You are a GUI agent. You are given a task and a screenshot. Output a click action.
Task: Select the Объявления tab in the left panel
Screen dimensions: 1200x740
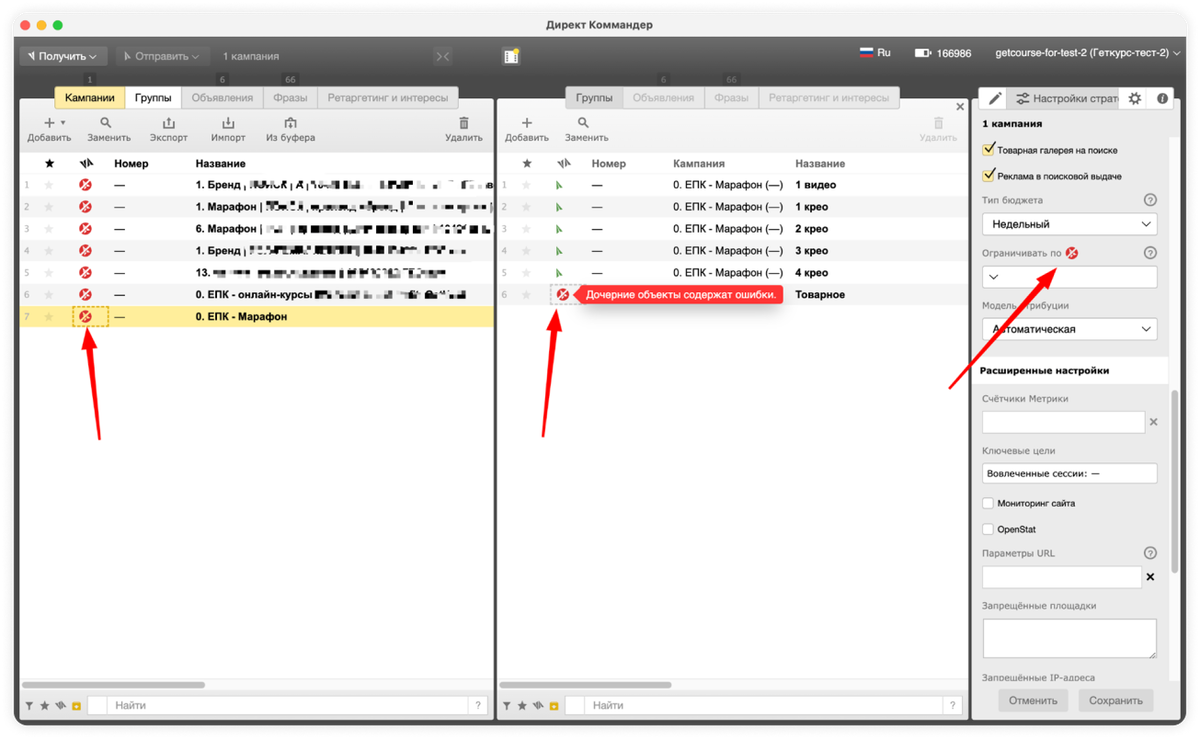point(222,98)
